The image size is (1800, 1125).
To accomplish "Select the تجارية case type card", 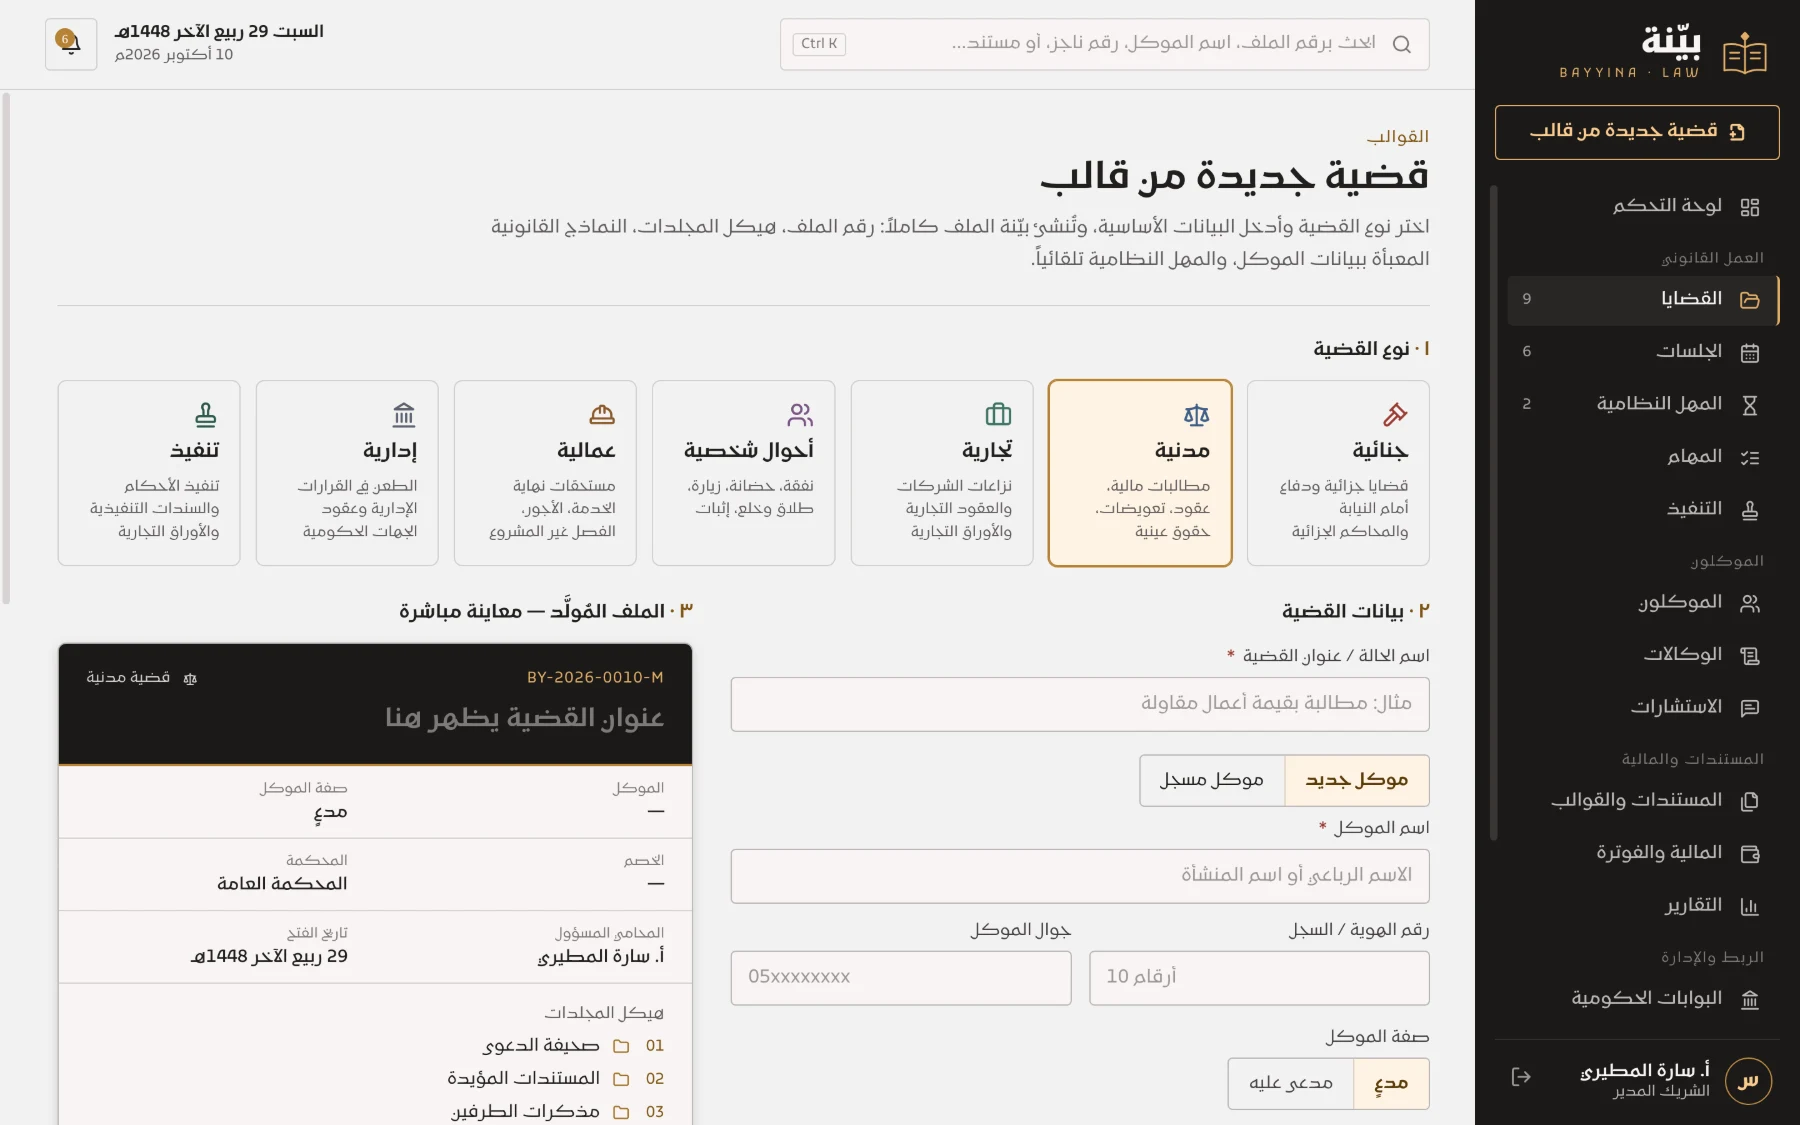I will point(942,473).
